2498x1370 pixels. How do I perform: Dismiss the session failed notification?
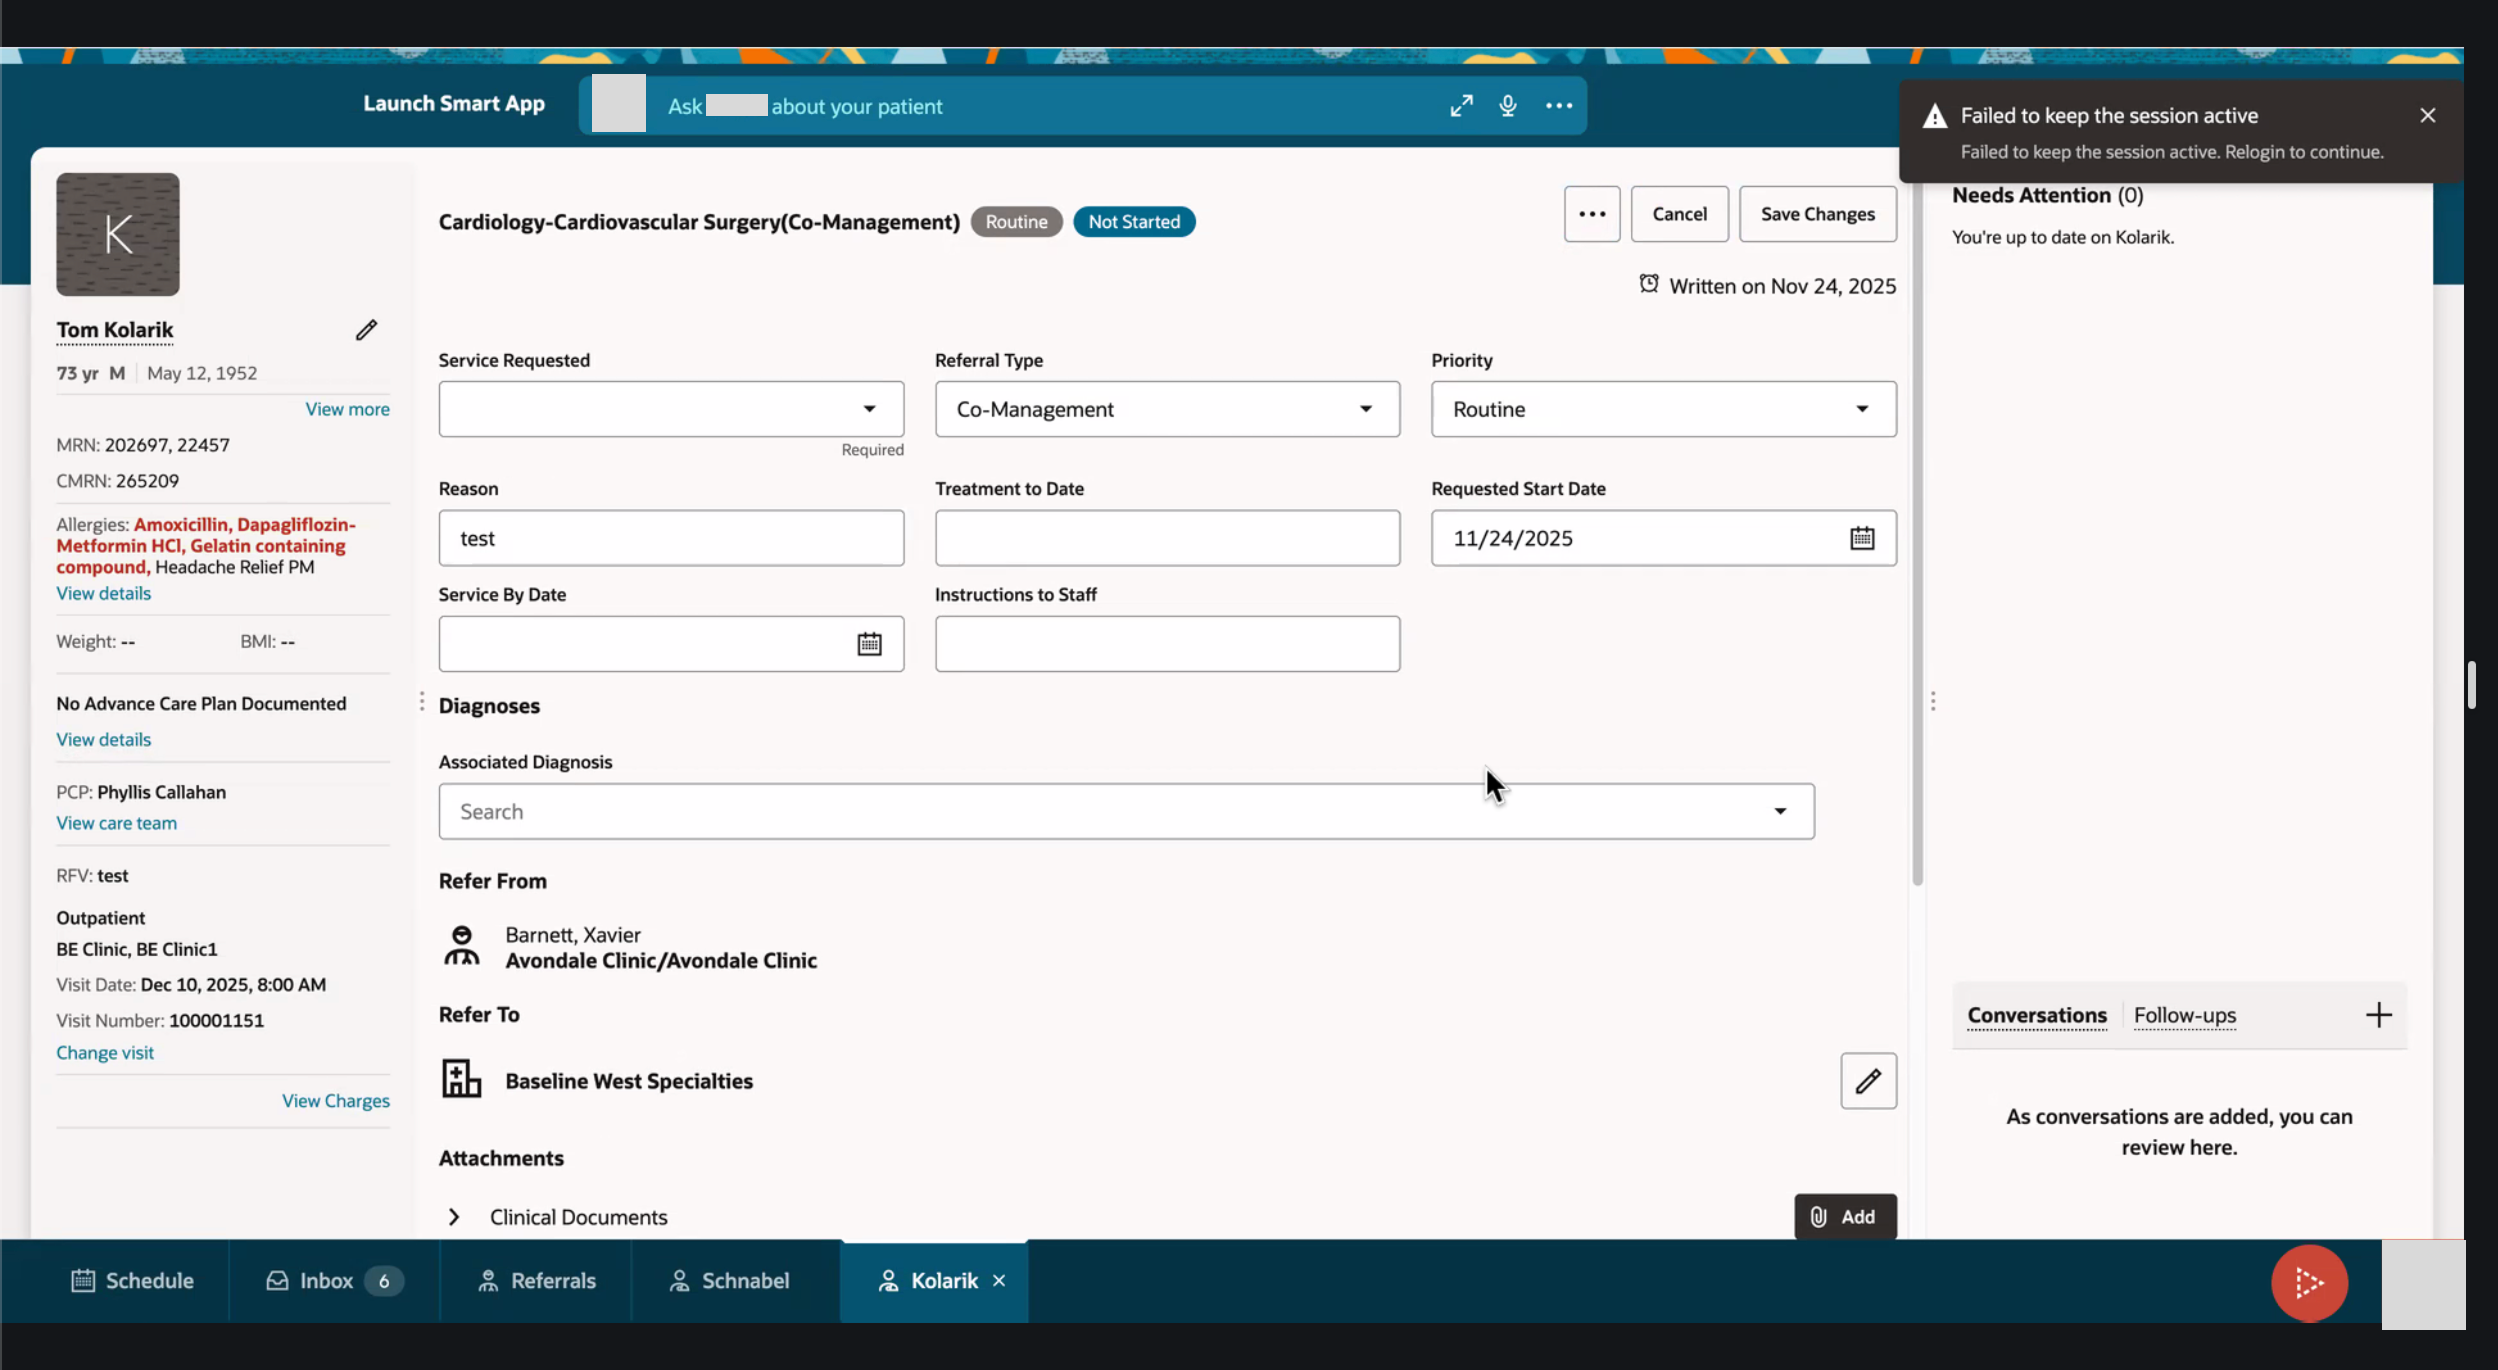pyautogui.click(x=2427, y=115)
